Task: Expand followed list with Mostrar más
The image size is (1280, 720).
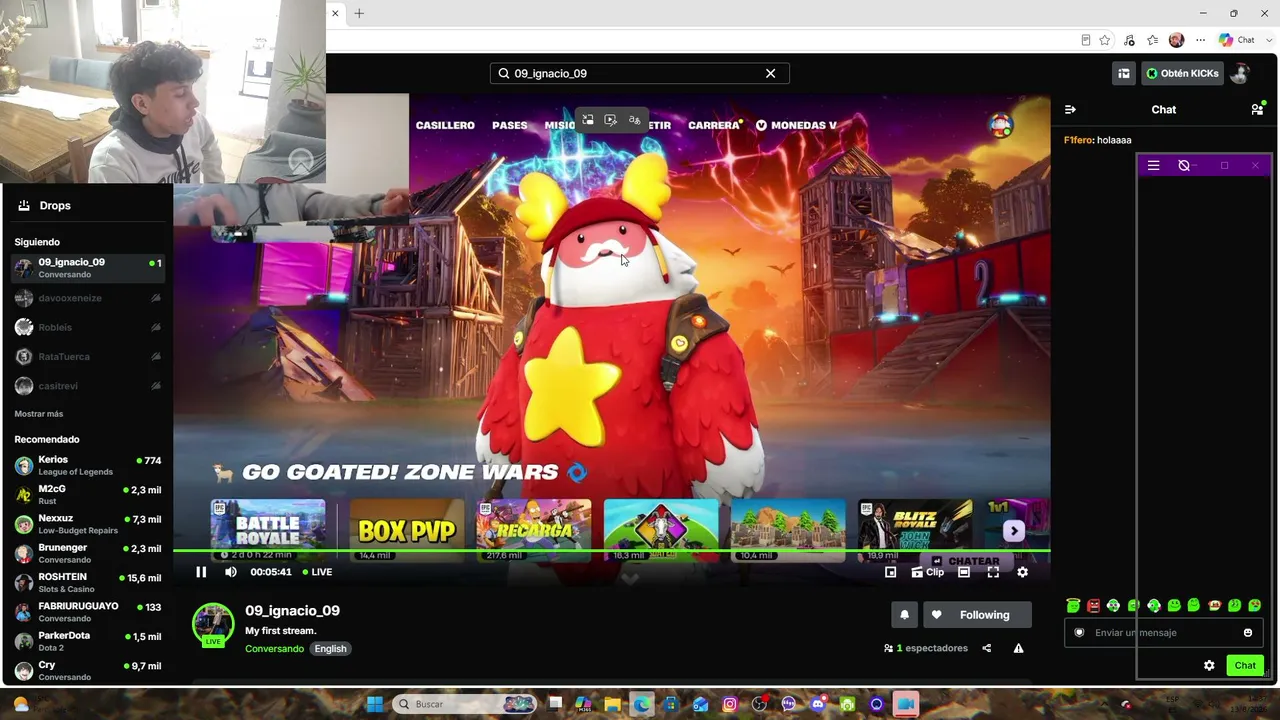Action: point(39,414)
